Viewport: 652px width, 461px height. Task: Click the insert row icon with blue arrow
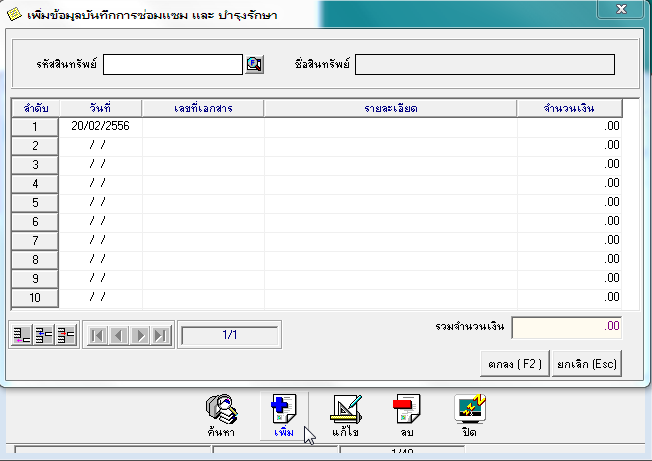[43, 335]
